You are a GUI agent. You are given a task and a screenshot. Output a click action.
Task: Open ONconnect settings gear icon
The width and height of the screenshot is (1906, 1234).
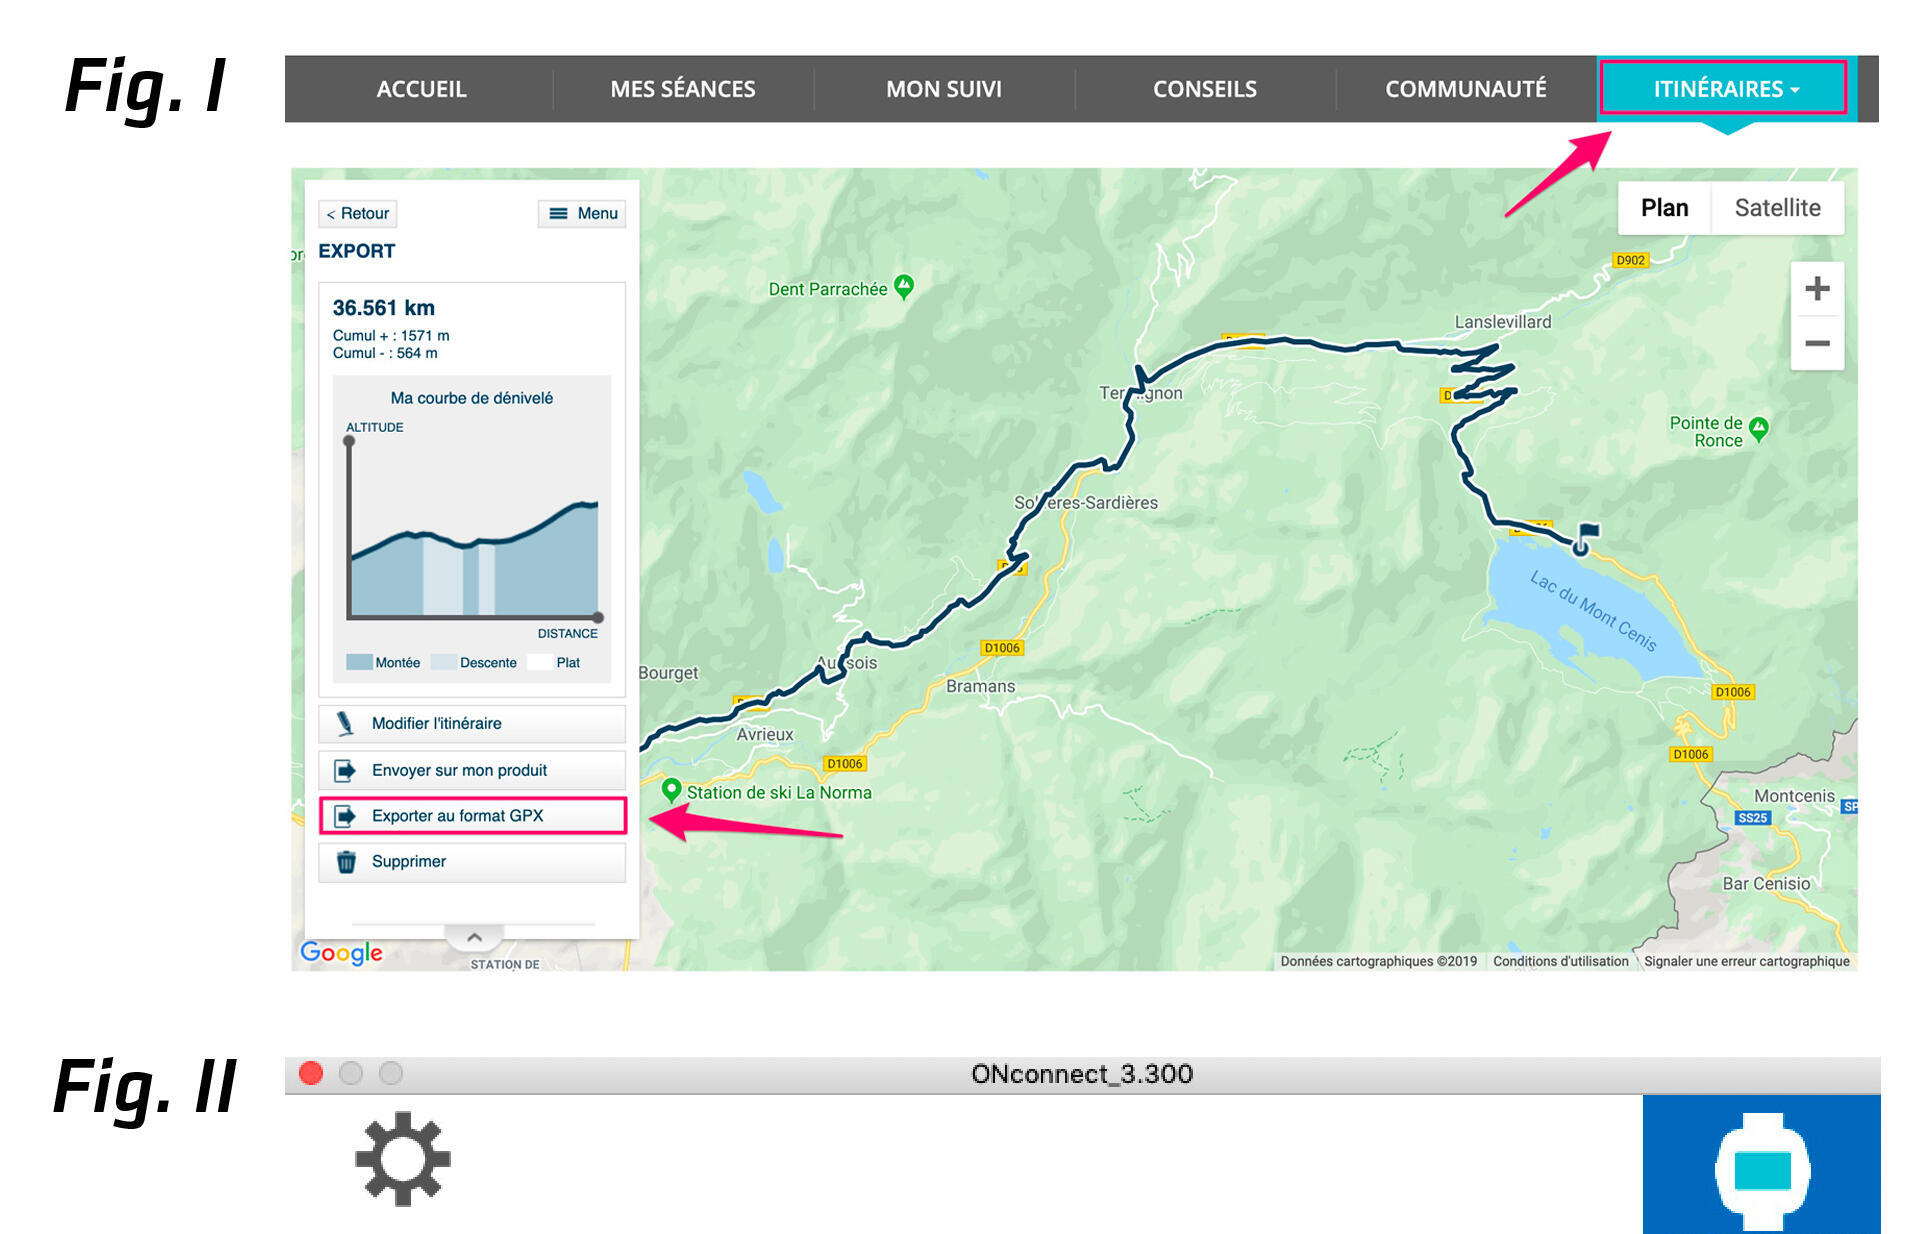coord(403,1158)
